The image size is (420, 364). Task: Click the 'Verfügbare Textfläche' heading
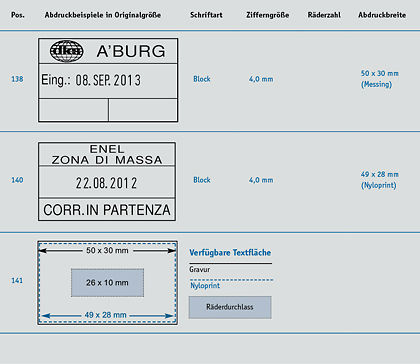[230, 253]
